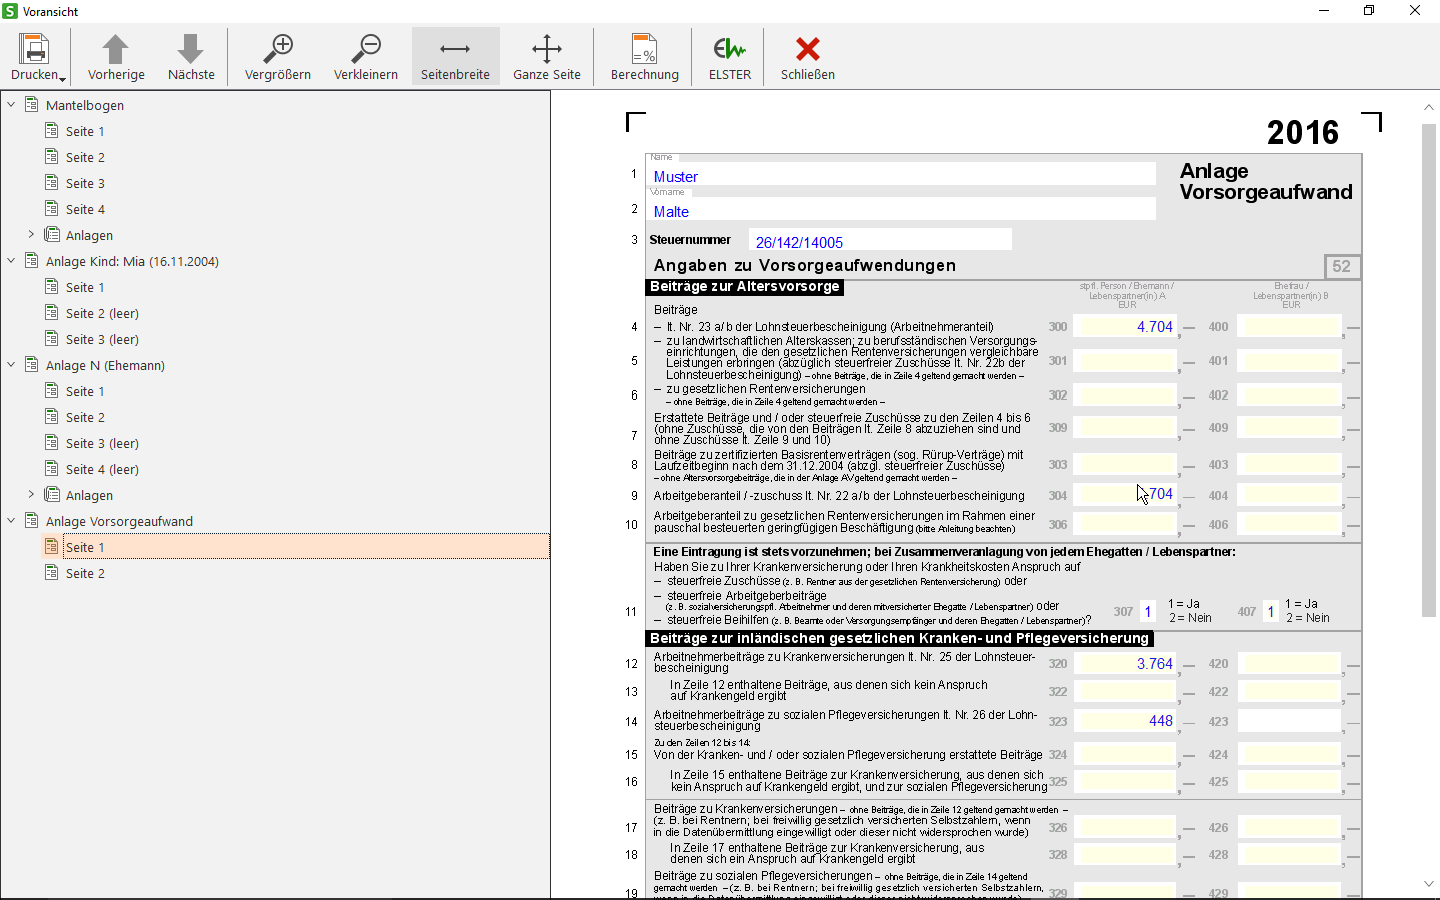
Task: Open Anlage N Seite 2
Action: (x=85, y=417)
